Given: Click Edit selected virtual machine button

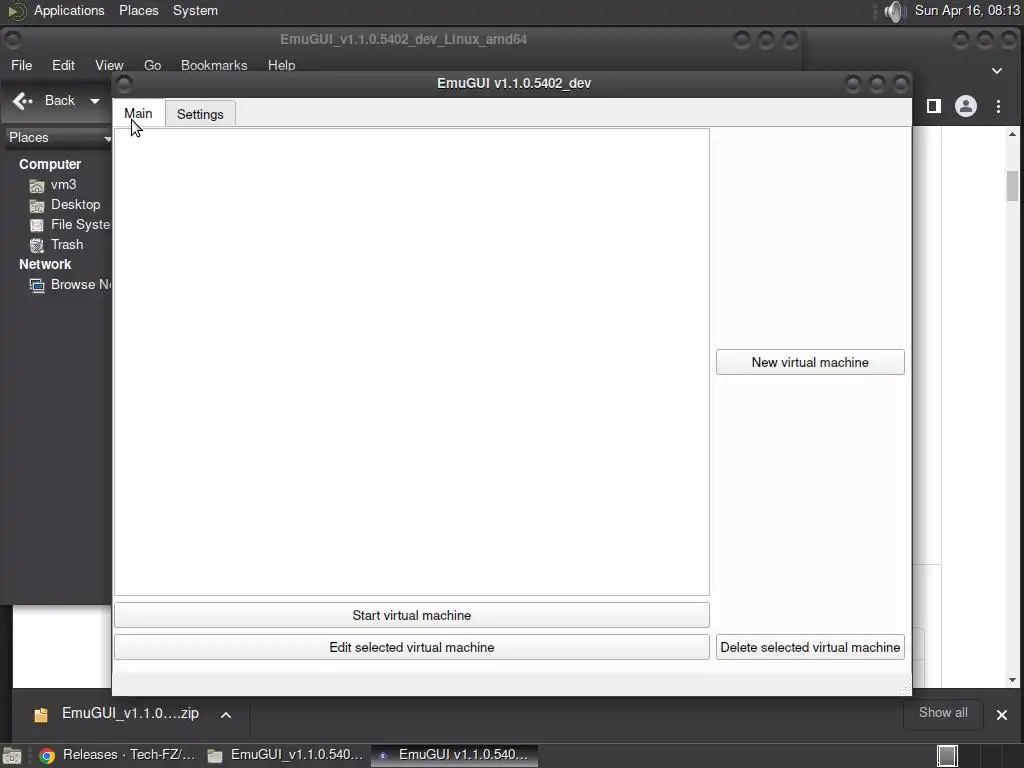Looking at the screenshot, I should coord(411,647).
